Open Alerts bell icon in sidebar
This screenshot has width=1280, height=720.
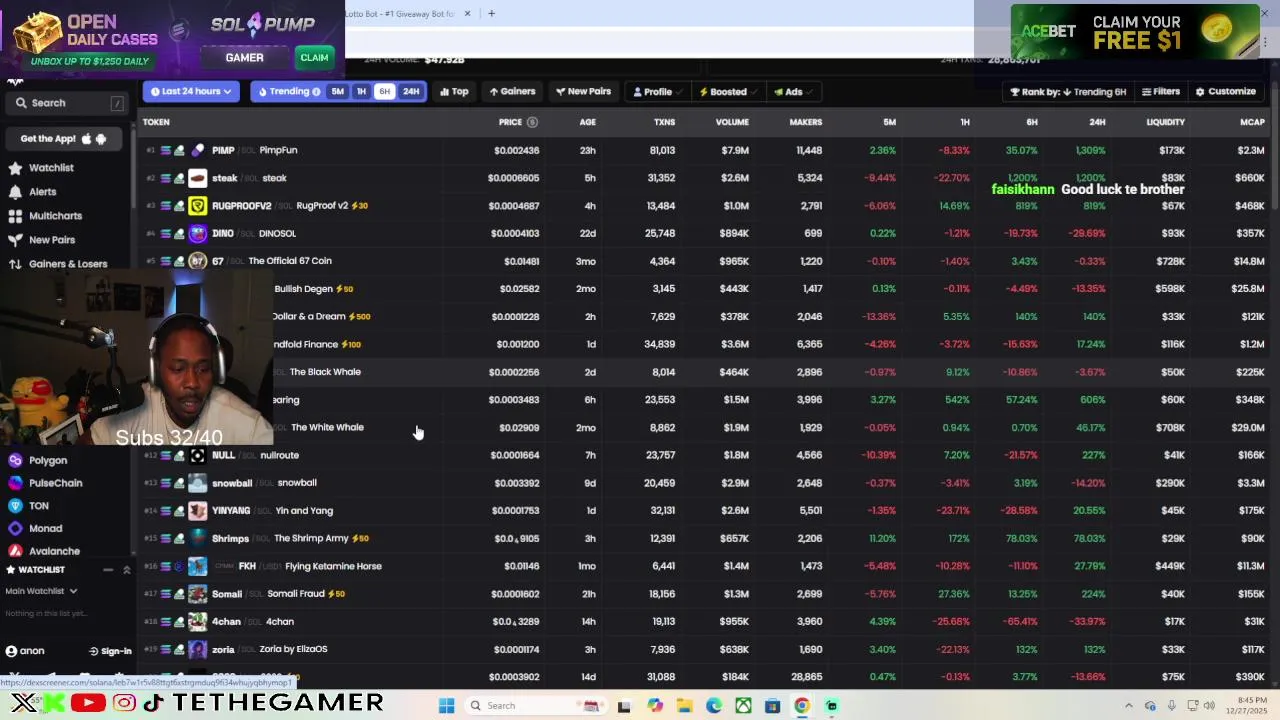coord(15,192)
